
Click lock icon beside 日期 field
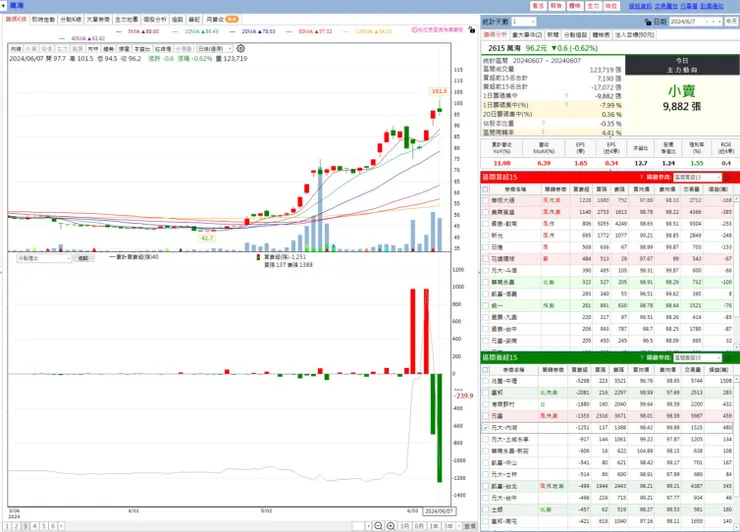tap(648, 22)
